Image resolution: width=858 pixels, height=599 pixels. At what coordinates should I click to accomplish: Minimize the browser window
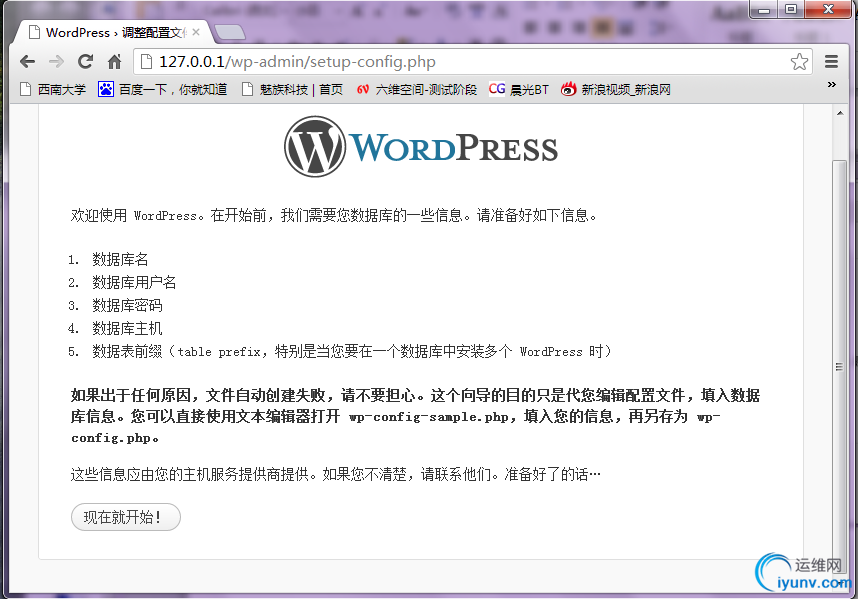(764, 9)
